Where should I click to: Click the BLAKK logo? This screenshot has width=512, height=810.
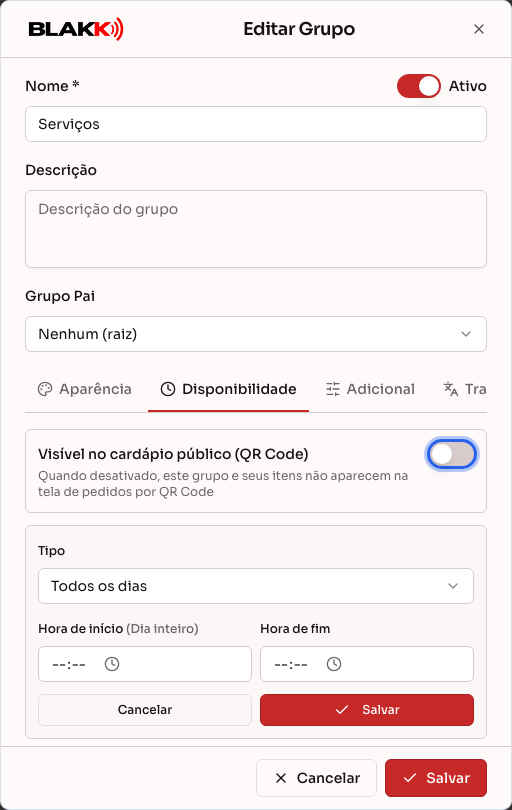pos(76,29)
